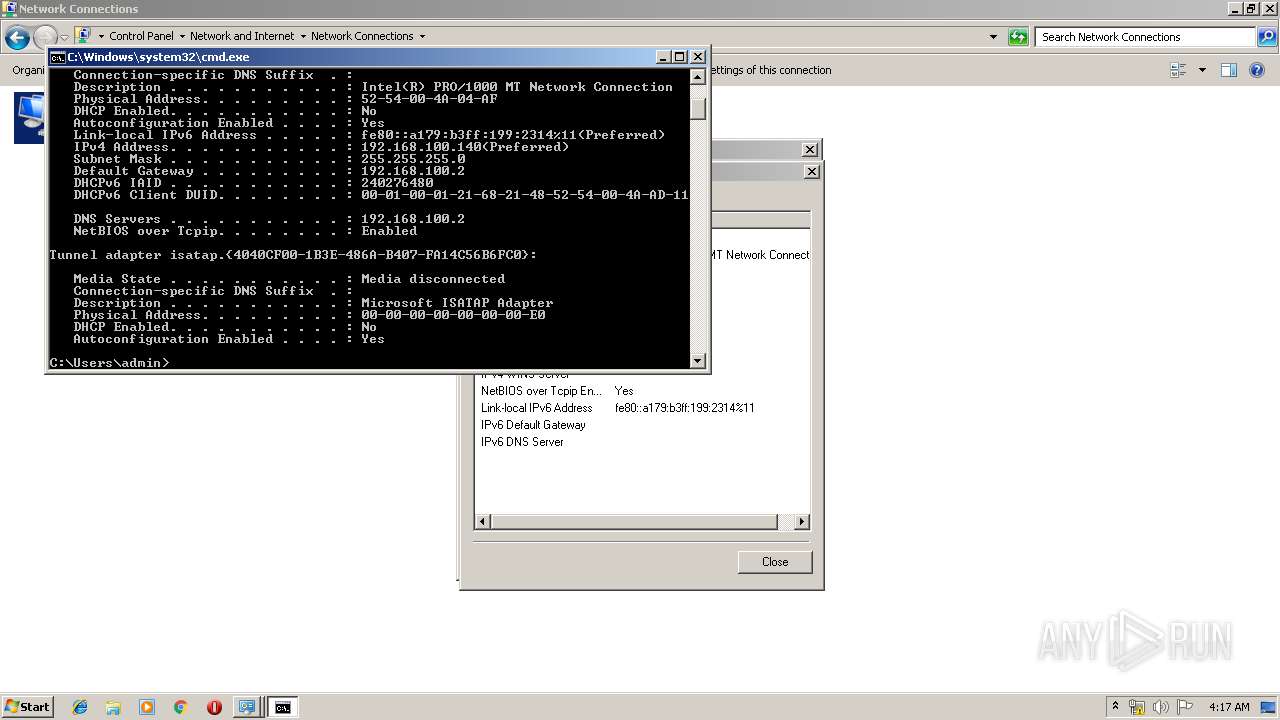Click the Back navigation arrow in Explorer
The height and width of the screenshot is (720, 1280).
pos(17,38)
